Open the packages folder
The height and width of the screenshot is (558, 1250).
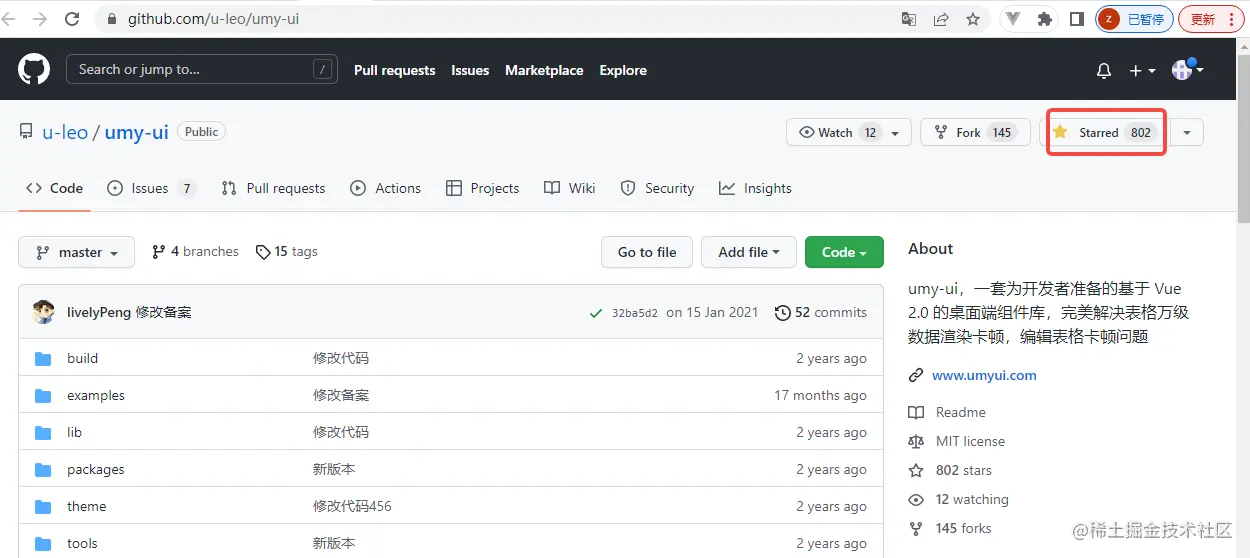pyautogui.click(x=96, y=469)
